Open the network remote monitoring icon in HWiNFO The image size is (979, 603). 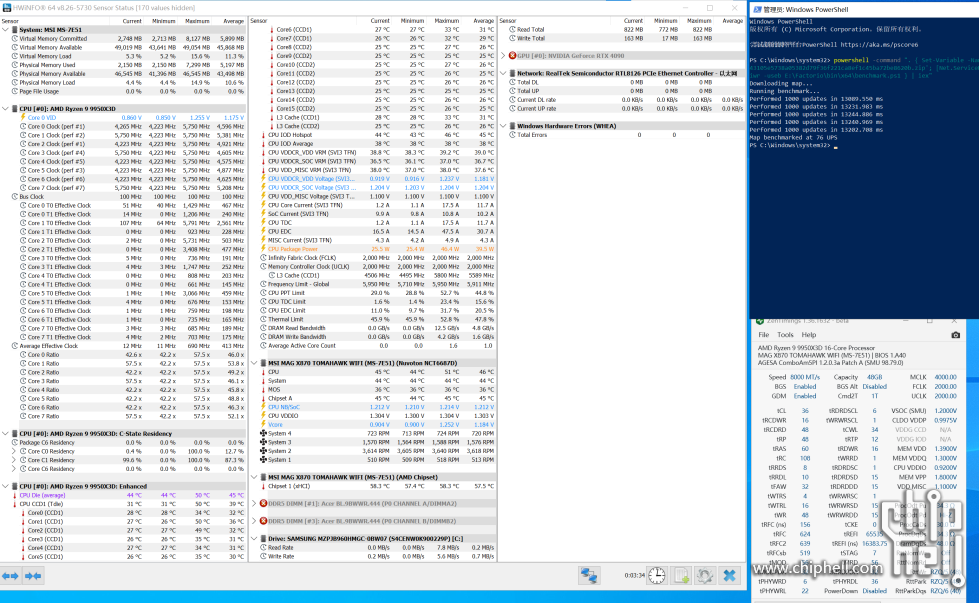click(x=588, y=576)
